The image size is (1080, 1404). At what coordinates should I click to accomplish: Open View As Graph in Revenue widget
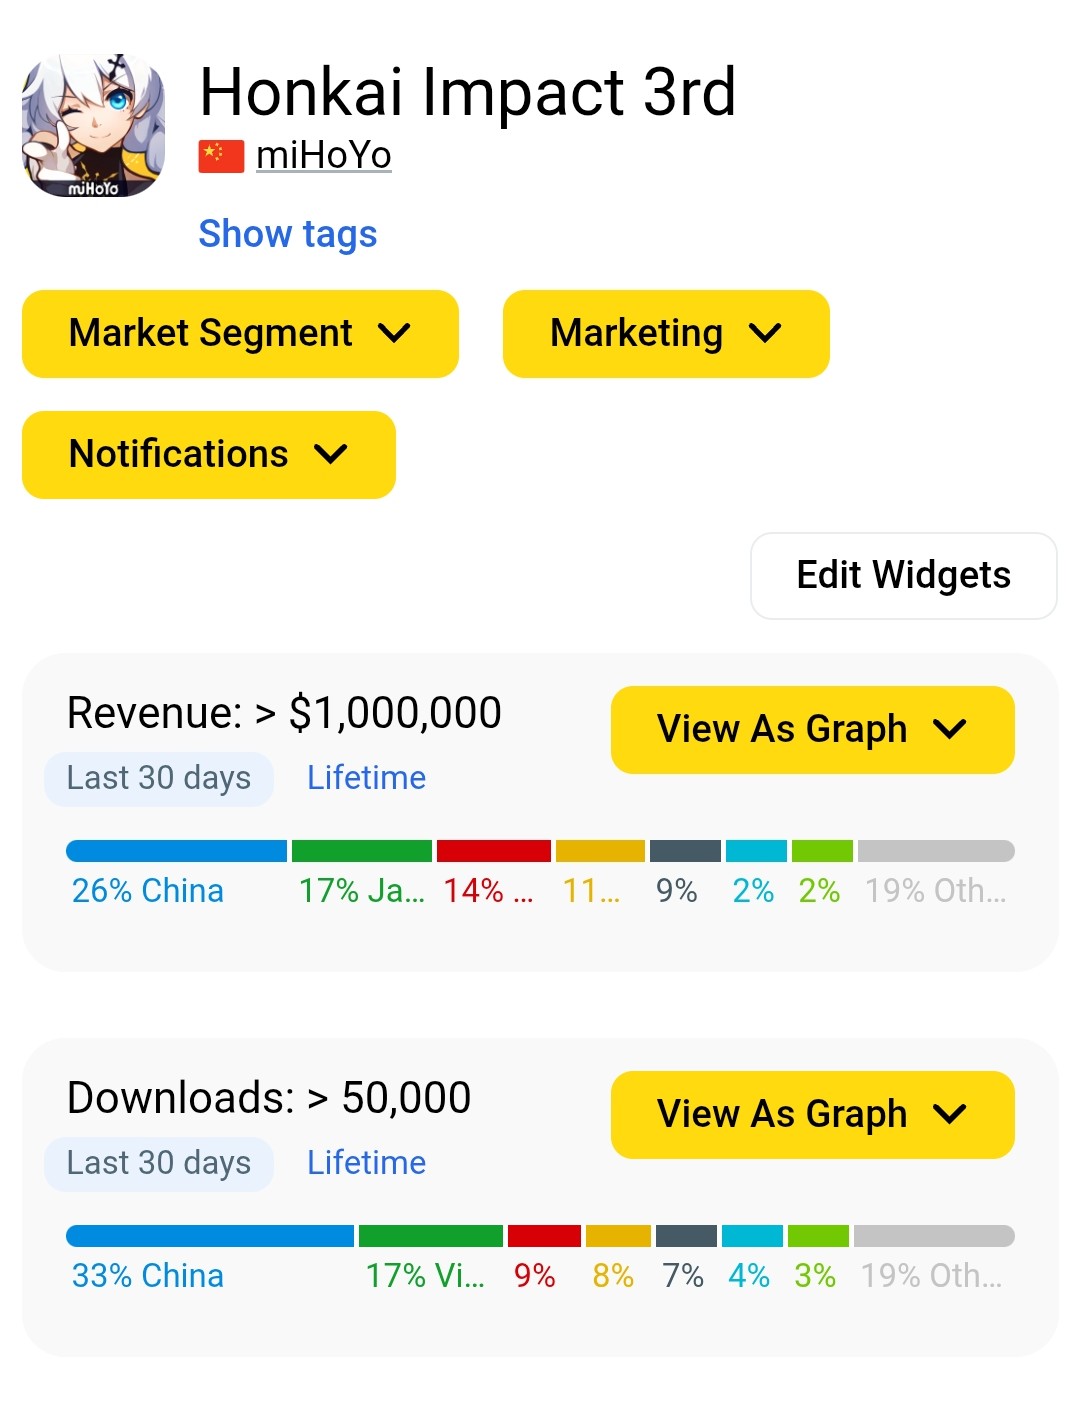coord(813,730)
